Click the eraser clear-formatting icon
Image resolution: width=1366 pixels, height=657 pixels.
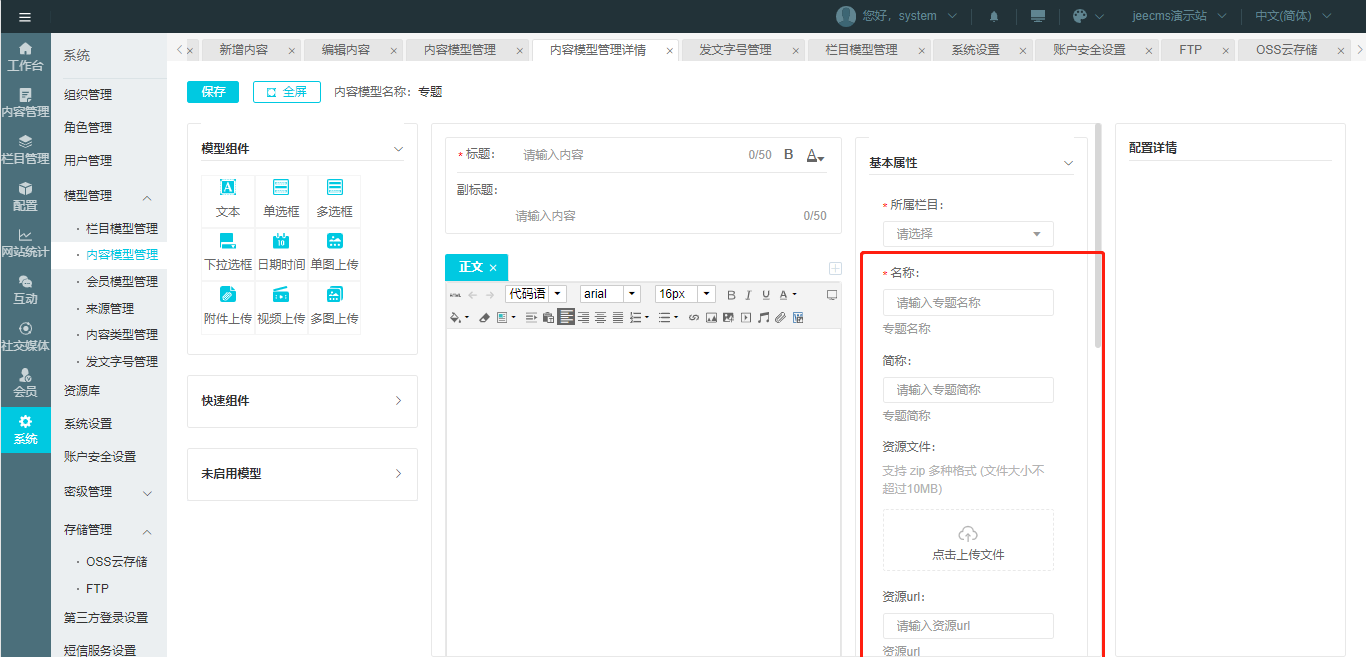tap(485, 318)
